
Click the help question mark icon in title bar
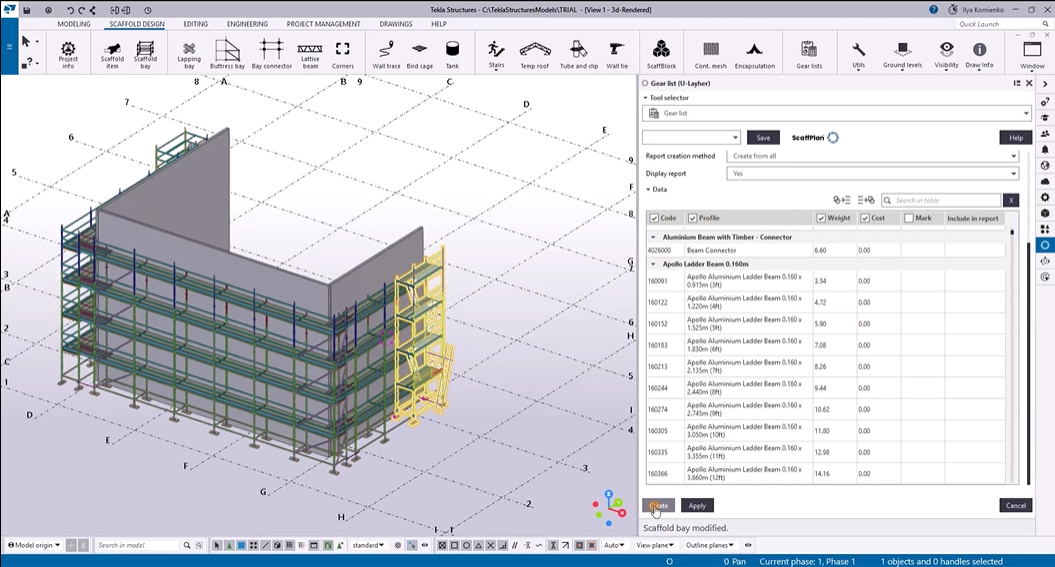(933, 9)
